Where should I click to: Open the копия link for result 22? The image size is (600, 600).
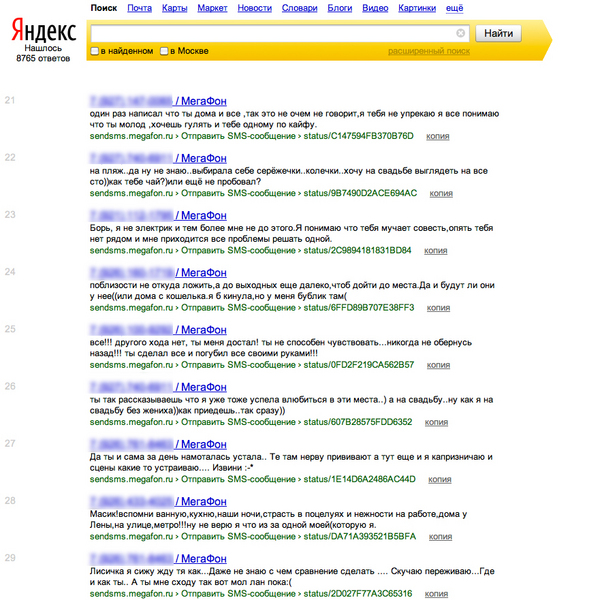[x=437, y=193]
